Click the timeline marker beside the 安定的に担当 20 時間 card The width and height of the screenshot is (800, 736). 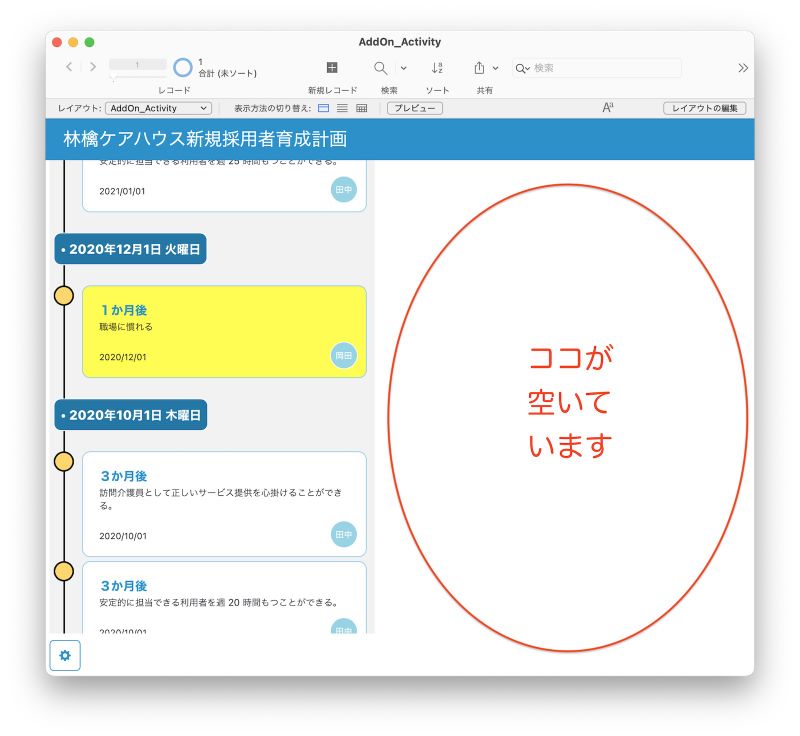coord(64,571)
